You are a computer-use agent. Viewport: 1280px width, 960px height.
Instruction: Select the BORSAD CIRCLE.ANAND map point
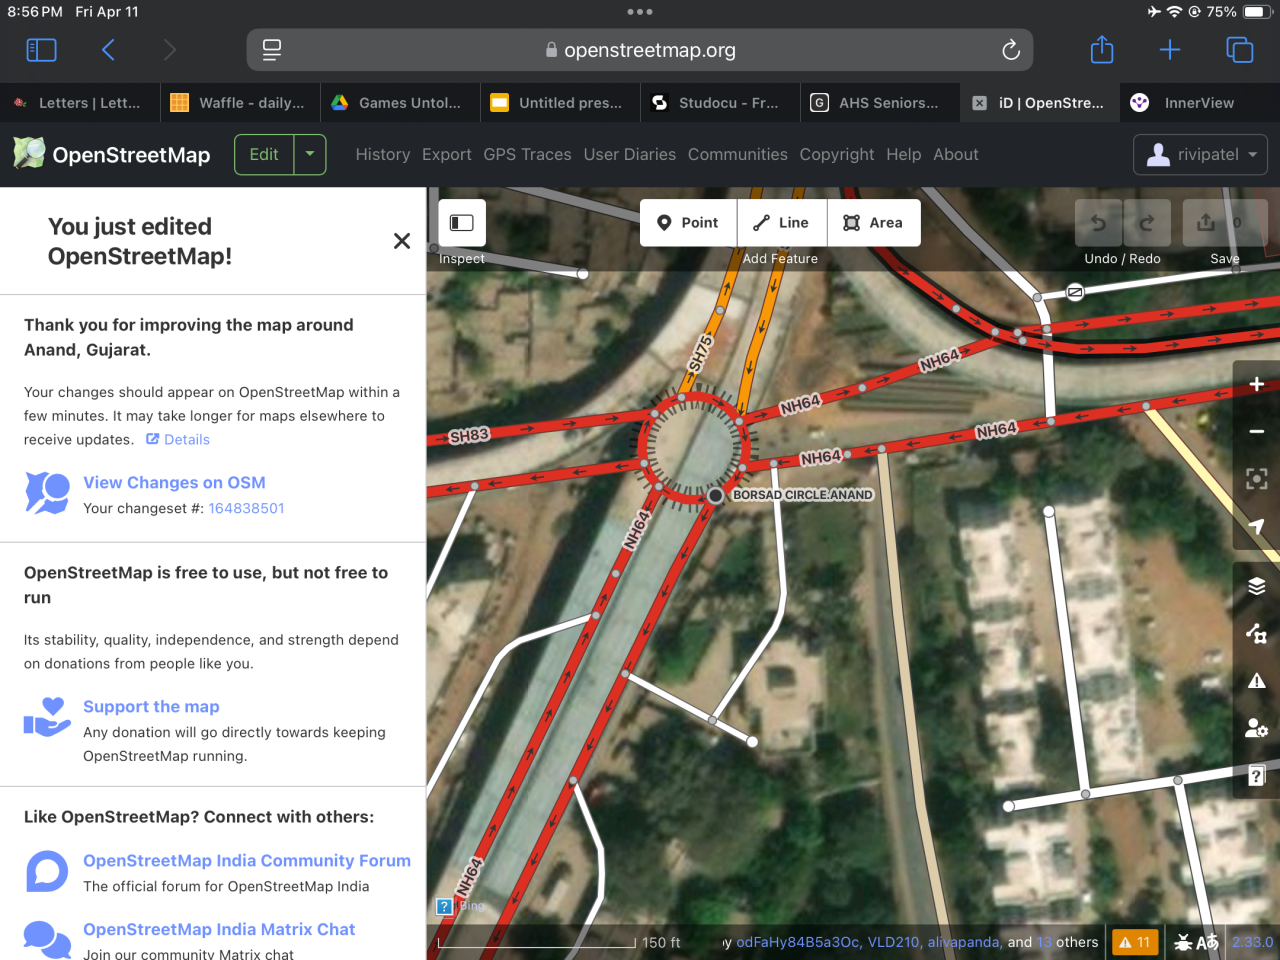tap(716, 496)
